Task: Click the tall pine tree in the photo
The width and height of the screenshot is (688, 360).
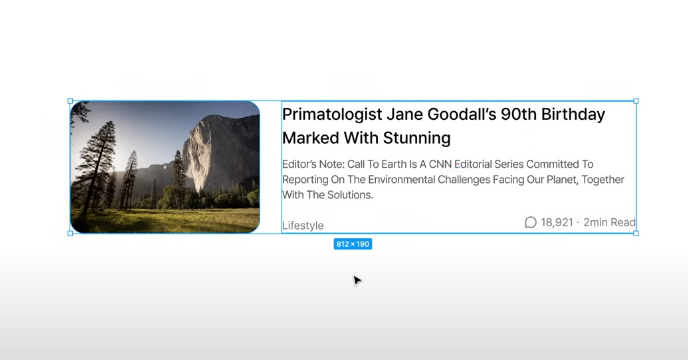Action: [97, 165]
